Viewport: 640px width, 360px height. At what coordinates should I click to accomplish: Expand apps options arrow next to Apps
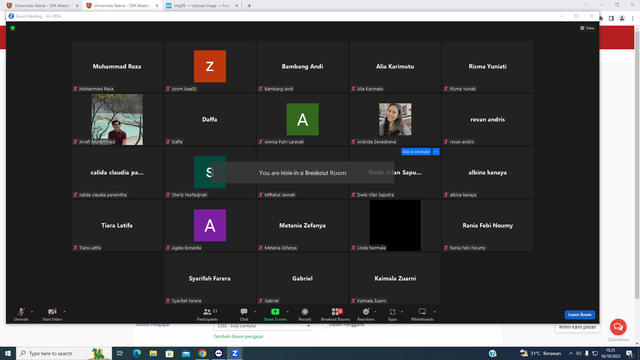(402, 312)
